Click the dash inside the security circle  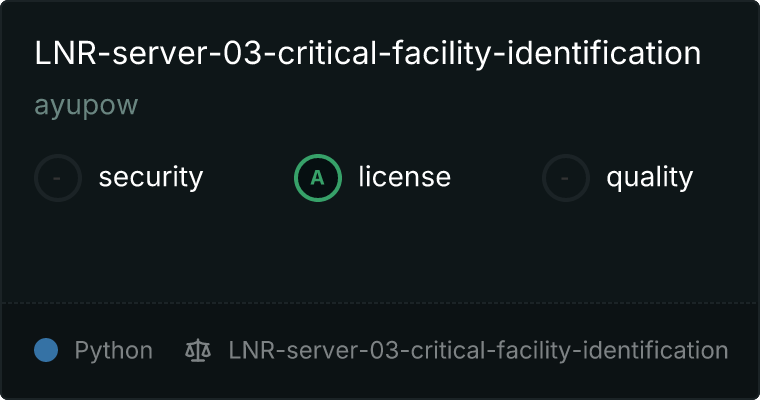coord(57,178)
